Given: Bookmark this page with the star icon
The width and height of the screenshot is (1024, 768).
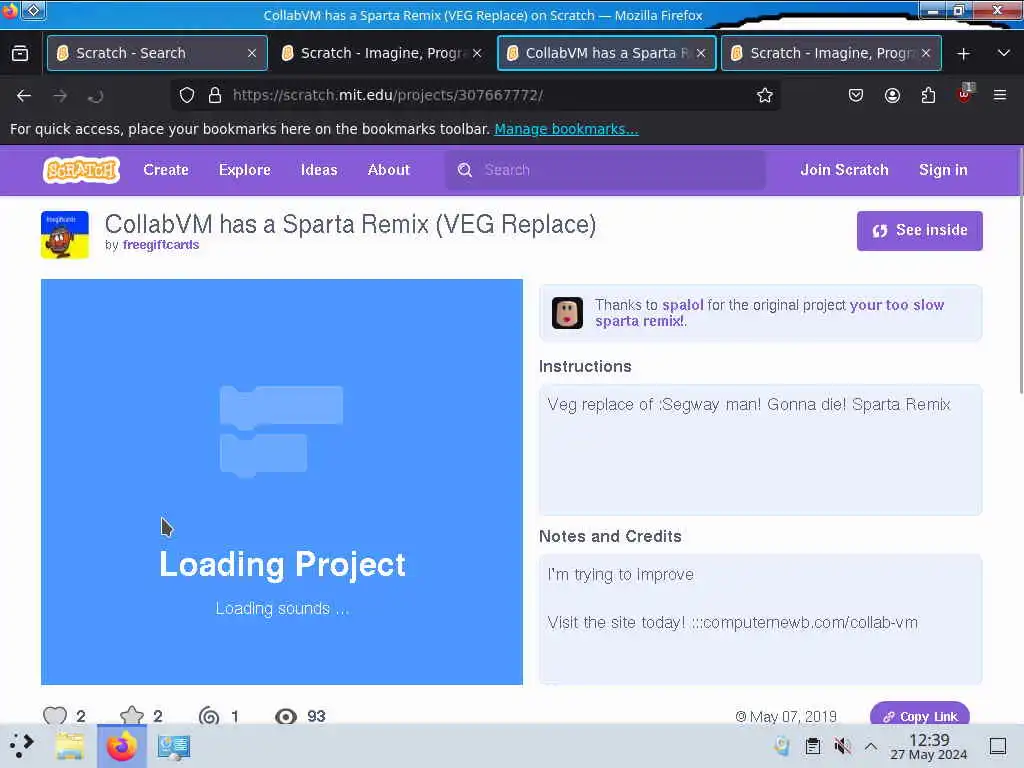Looking at the screenshot, I should (x=765, y=95).
